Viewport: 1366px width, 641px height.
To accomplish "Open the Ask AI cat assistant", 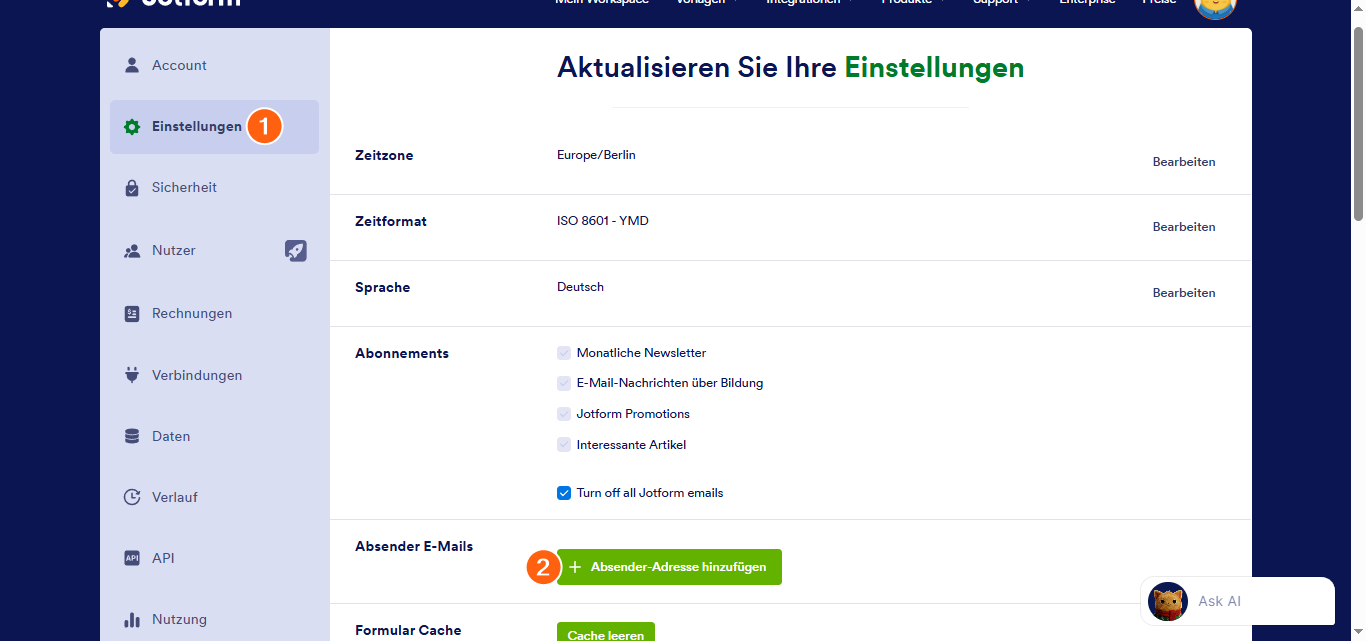I will [1167, 602].
